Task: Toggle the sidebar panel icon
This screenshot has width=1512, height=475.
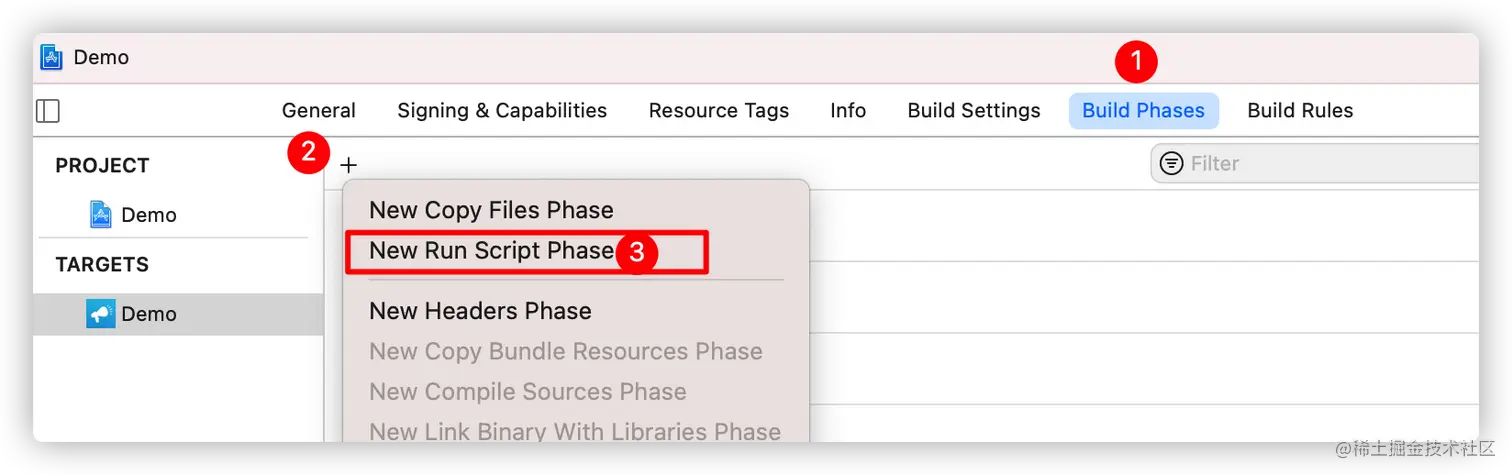Action: 48,111
